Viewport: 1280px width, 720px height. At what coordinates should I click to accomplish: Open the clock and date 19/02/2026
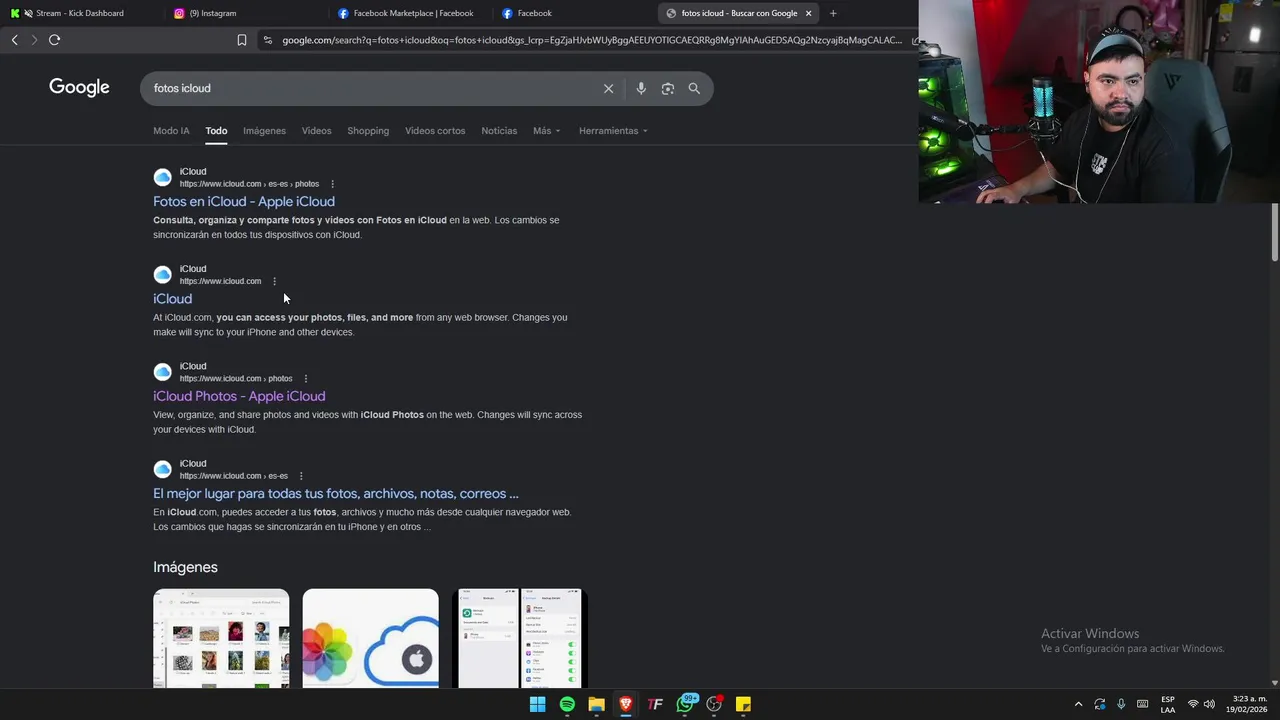1247,704
